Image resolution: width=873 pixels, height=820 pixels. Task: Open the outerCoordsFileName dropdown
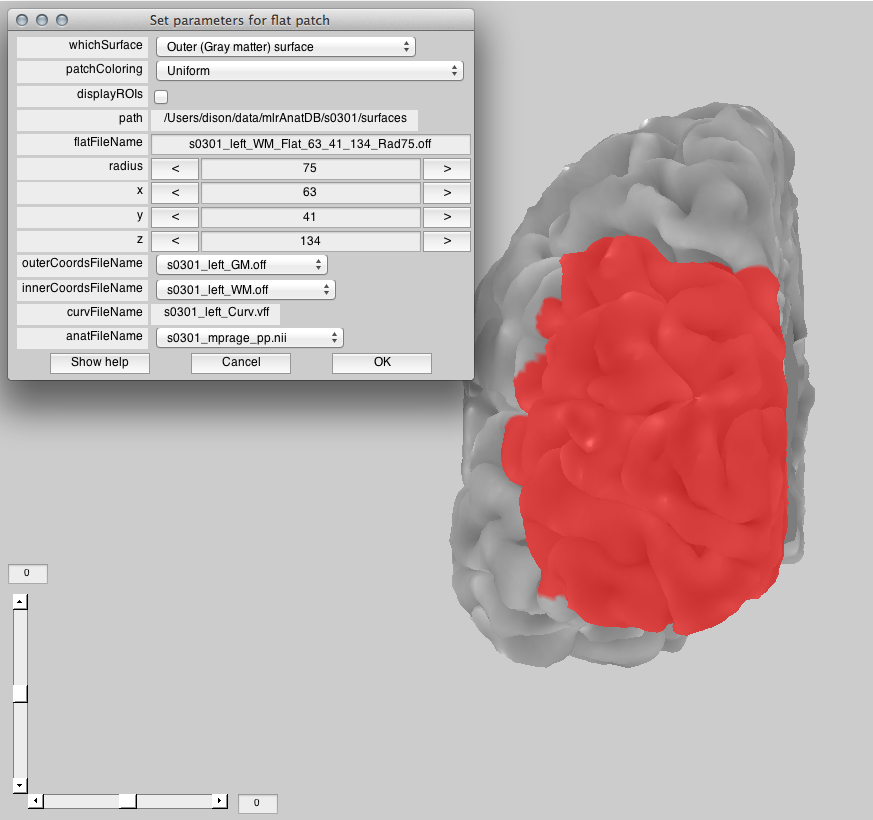pos(241,265)
